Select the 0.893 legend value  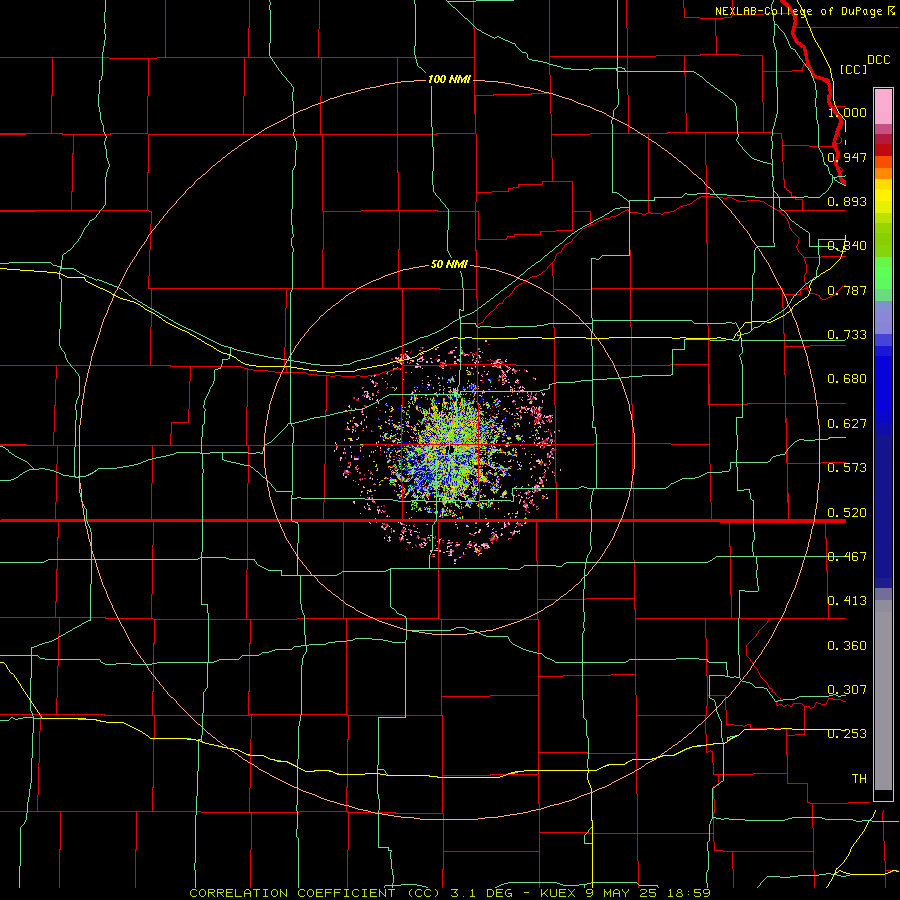[847, 201]
